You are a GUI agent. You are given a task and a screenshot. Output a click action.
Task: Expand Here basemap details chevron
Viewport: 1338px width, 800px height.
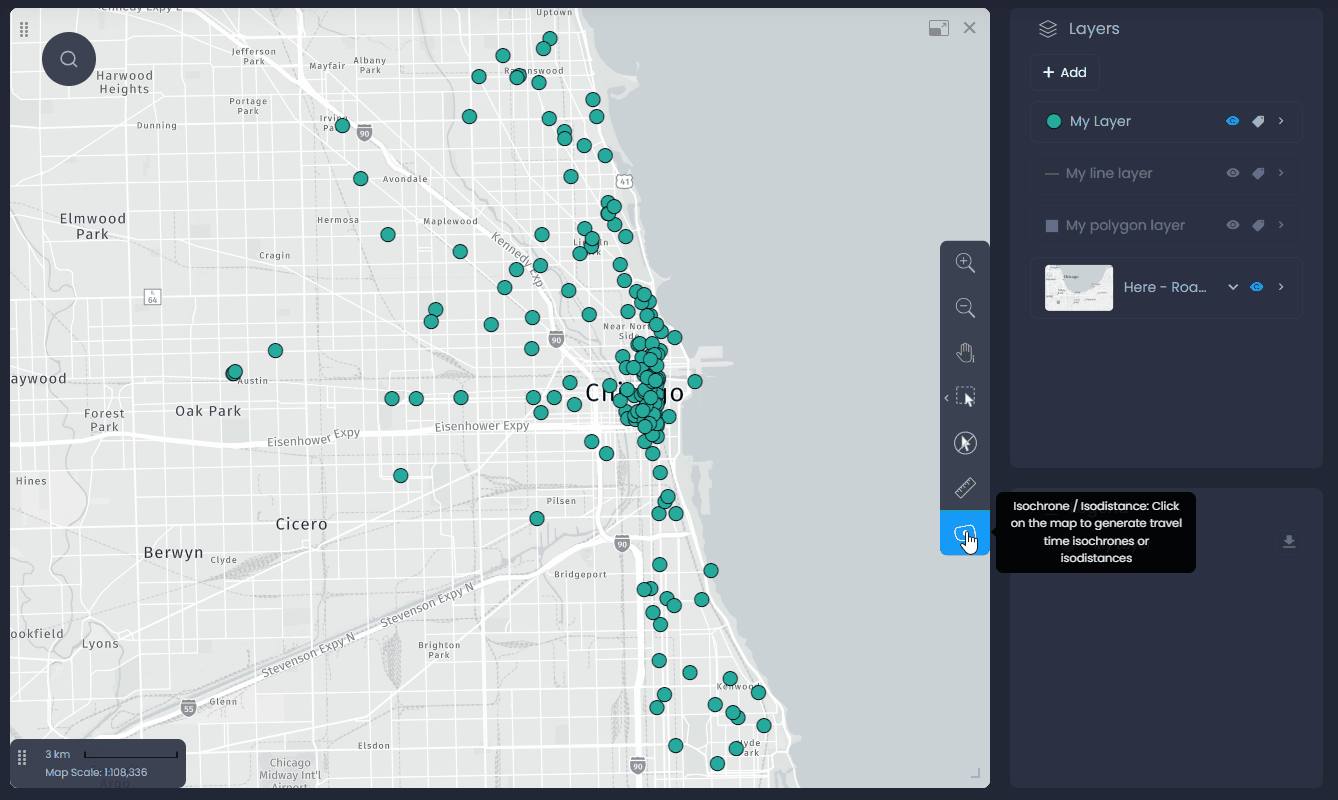point(1281,287)
